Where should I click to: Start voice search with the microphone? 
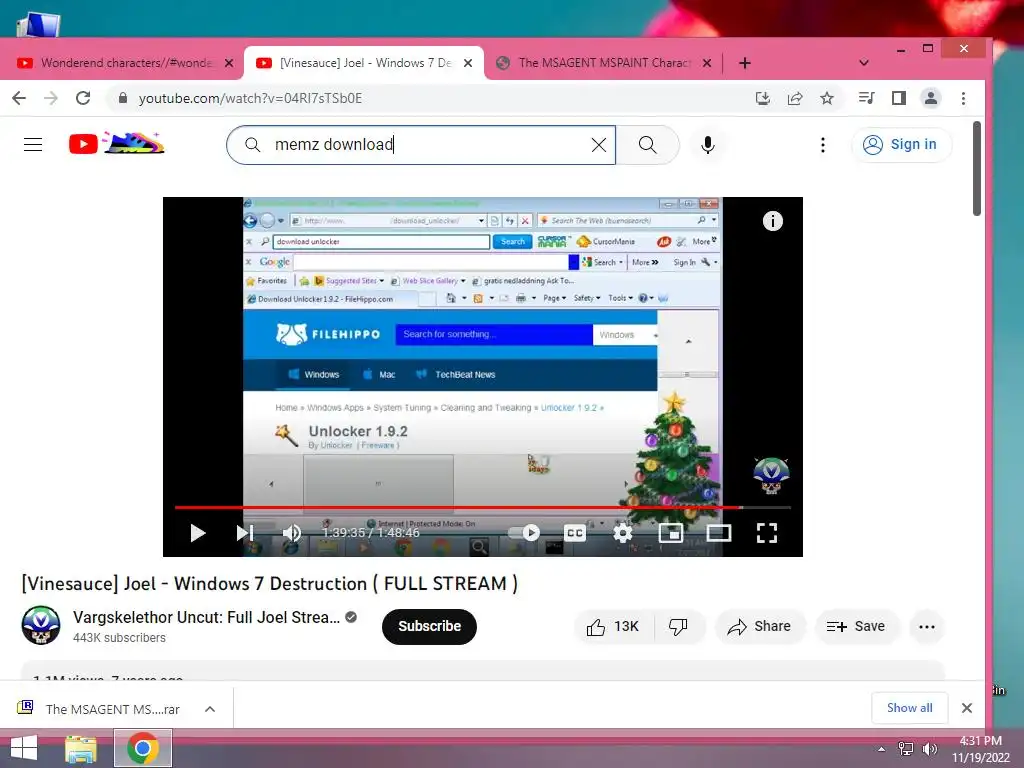click(x=707, y=145)
